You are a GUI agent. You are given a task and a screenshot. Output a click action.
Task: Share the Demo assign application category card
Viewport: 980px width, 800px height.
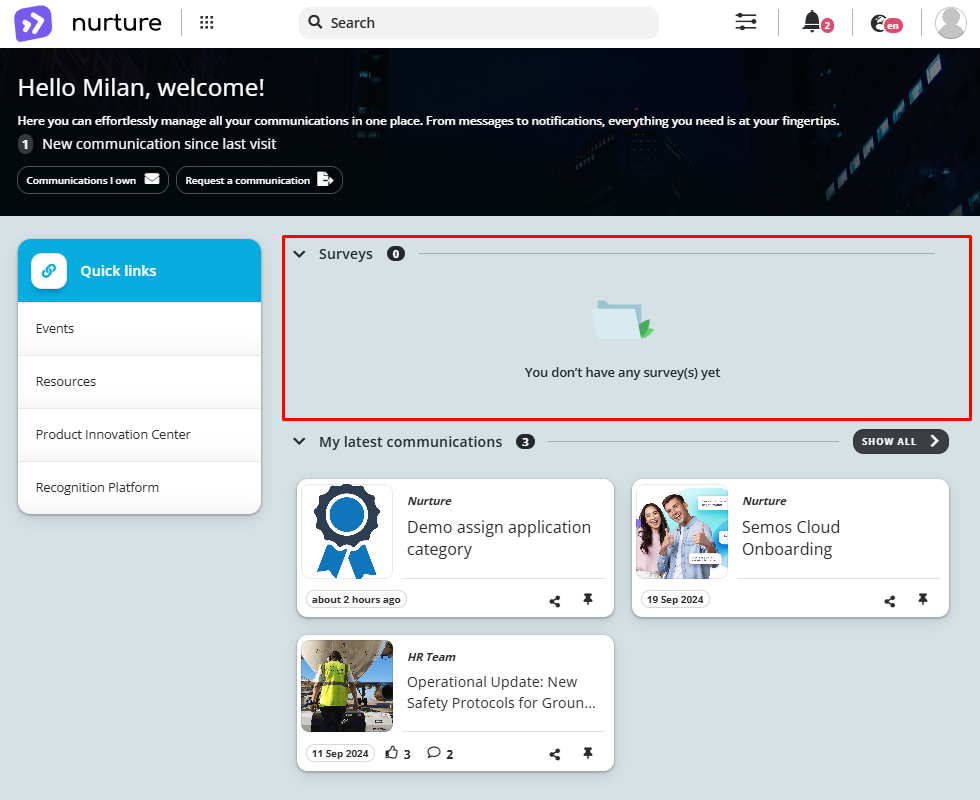554,601
